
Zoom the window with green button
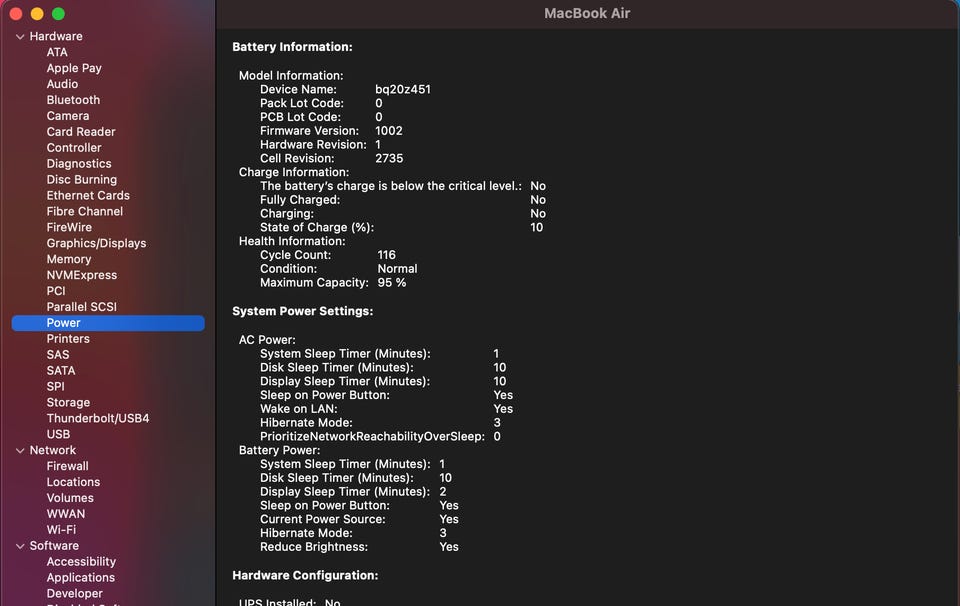coord(58,14)
